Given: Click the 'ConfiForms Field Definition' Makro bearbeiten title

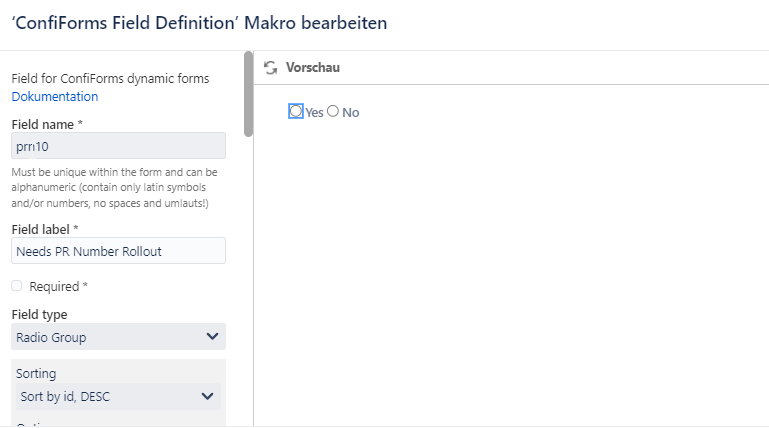Looking at the screenshot, I should point(200,23).
